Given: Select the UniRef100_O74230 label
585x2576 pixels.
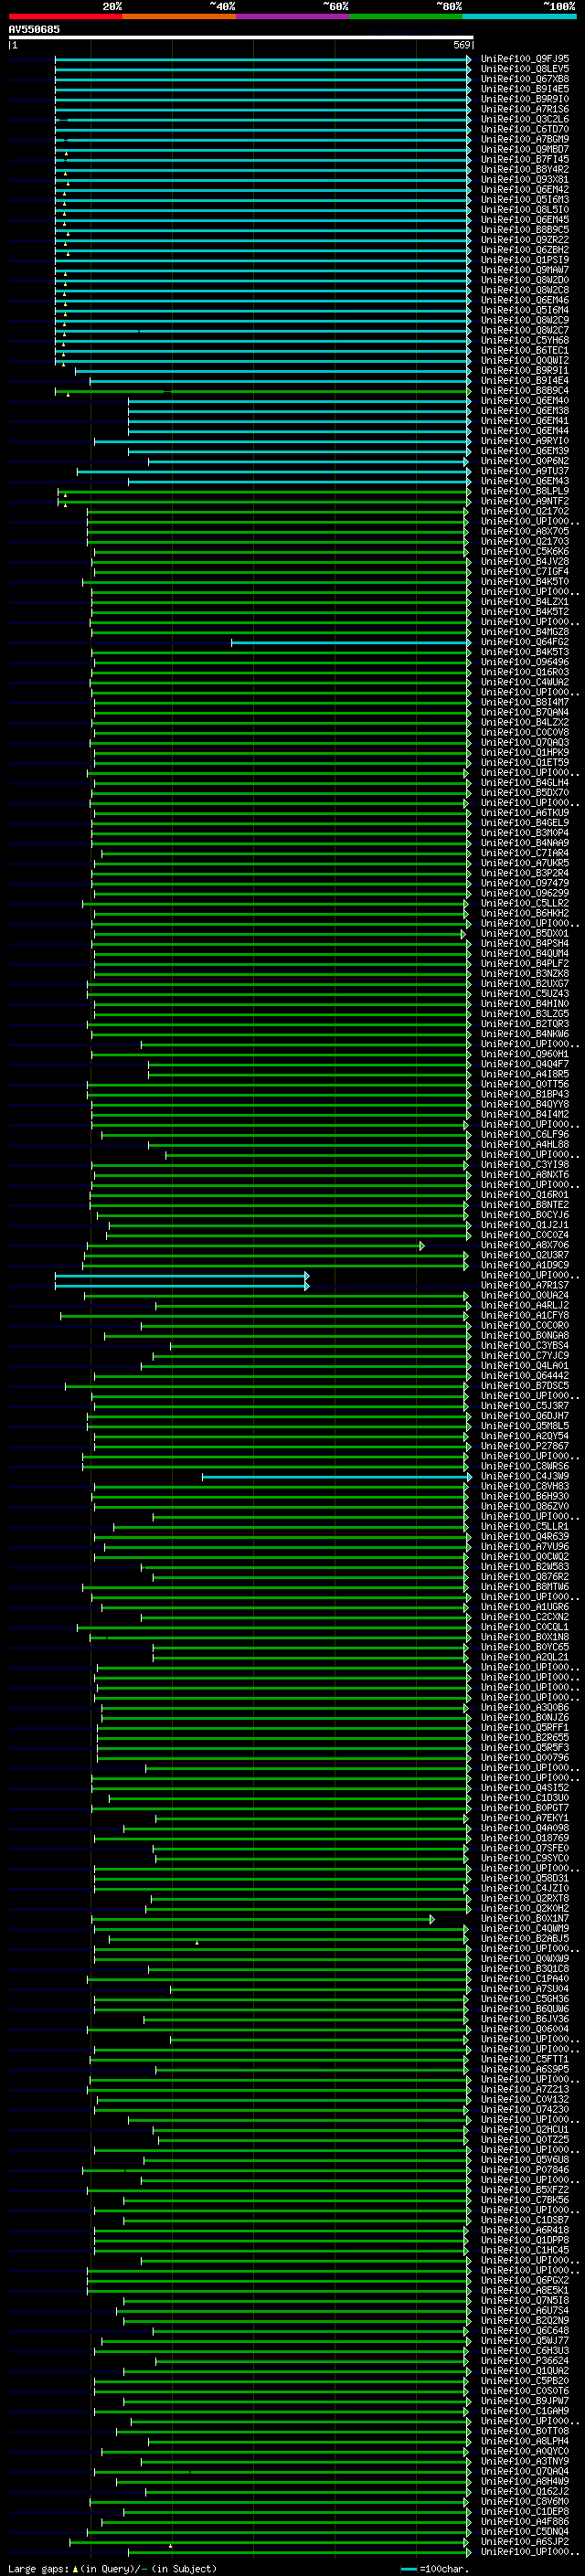Looking at the screenshot, I should (x=525, y=2109).
